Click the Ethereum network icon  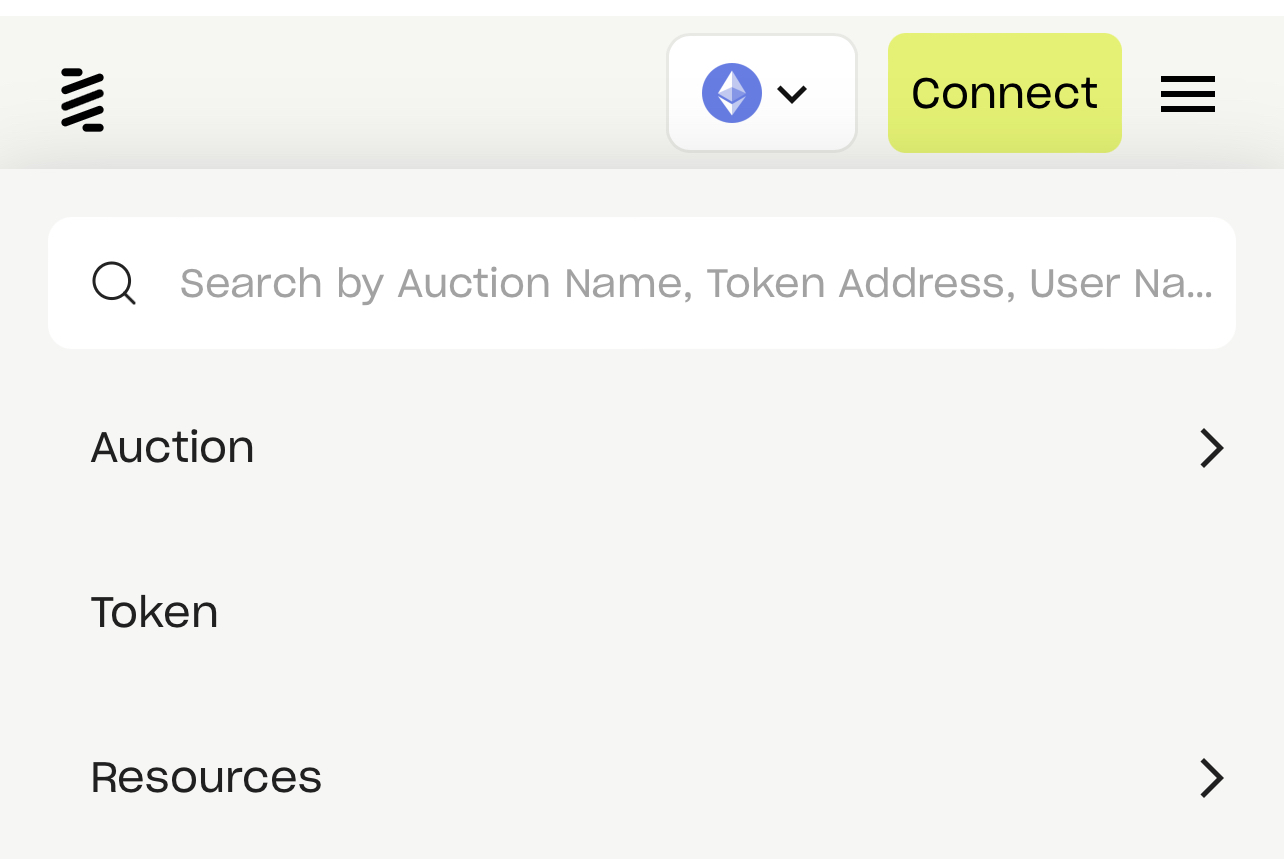point(731,93)
